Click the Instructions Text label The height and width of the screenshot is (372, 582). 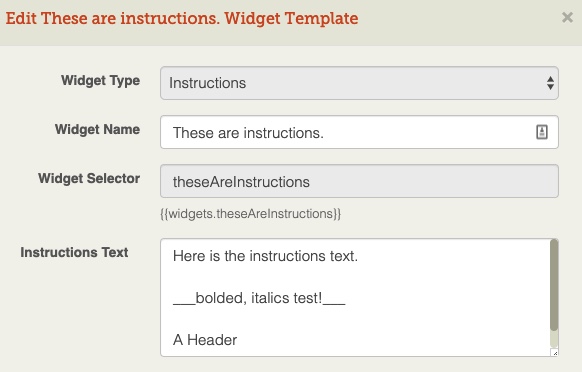coord(74,252)
